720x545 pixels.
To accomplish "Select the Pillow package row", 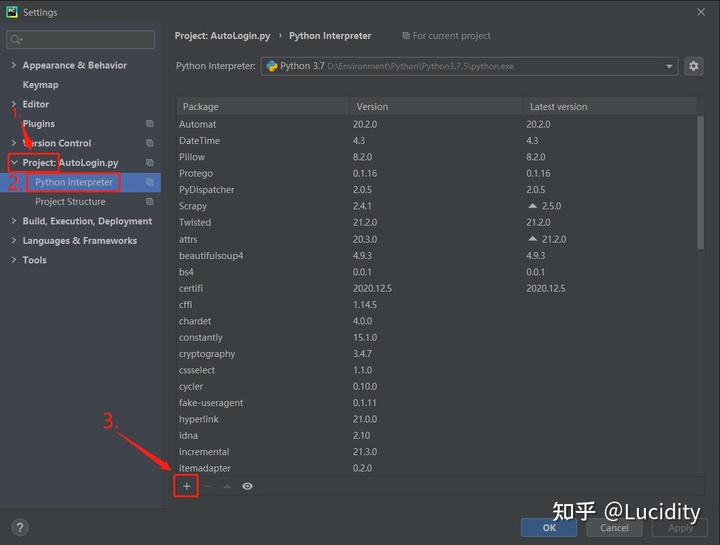I will [x=437, y=157].
